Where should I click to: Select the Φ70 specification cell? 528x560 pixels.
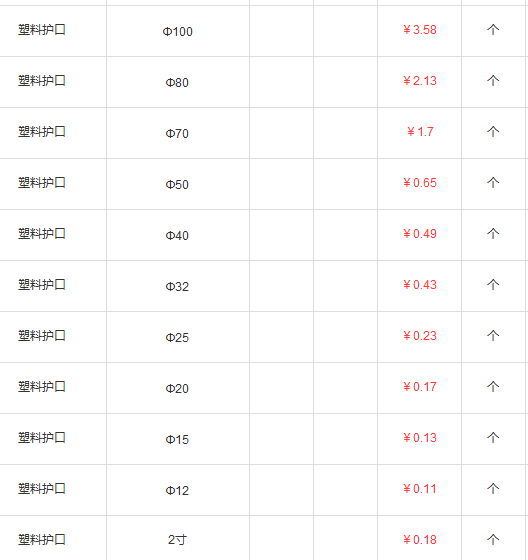click(177, 134)
